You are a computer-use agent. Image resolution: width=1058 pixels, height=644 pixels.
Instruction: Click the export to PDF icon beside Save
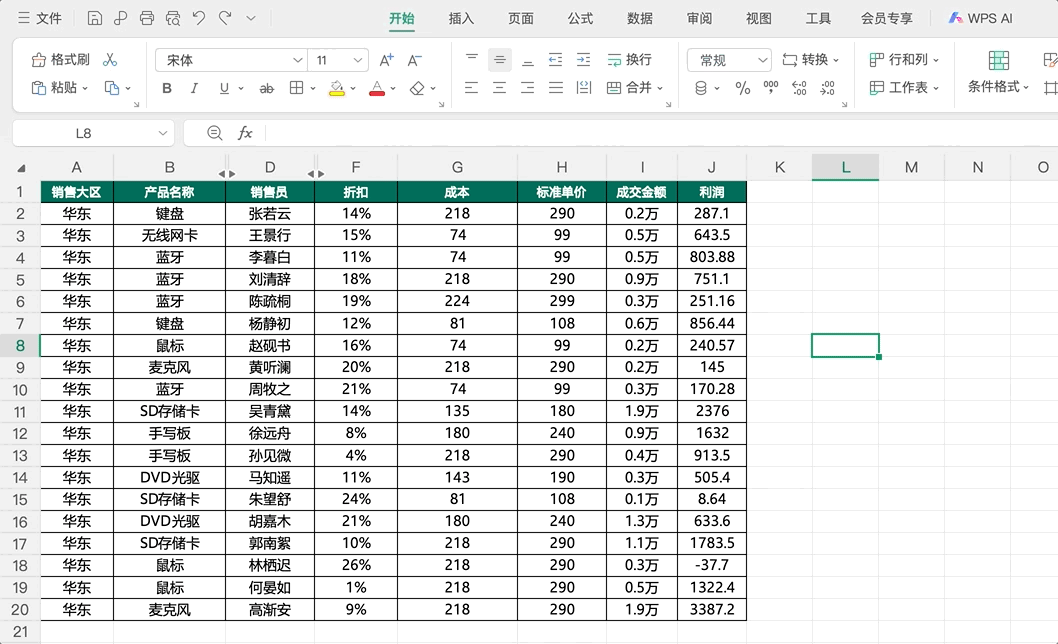[x=121, y=18]
